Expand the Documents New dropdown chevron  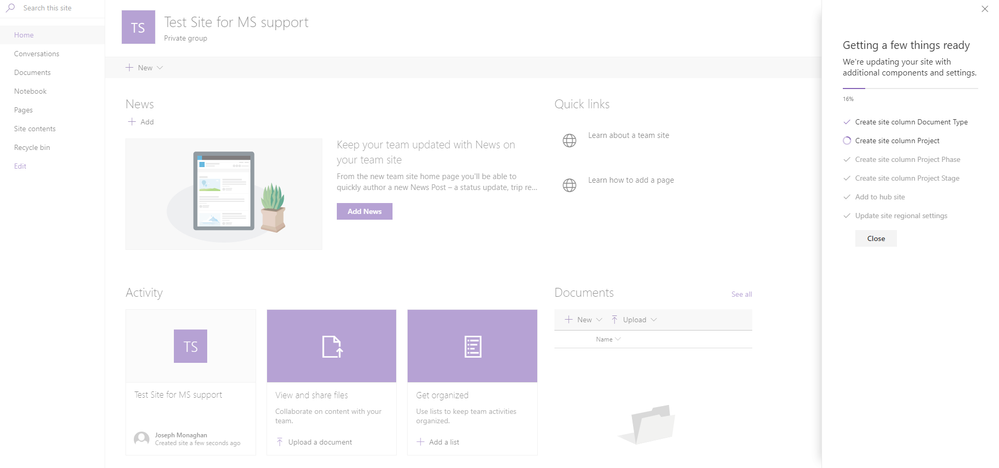tap(599, 320)
